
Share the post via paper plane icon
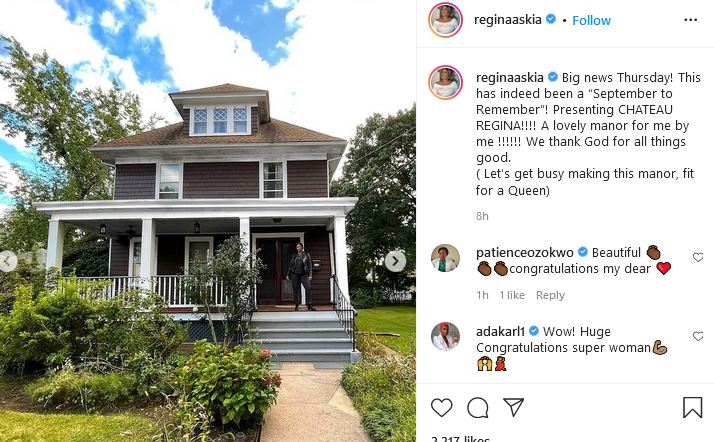514,407
